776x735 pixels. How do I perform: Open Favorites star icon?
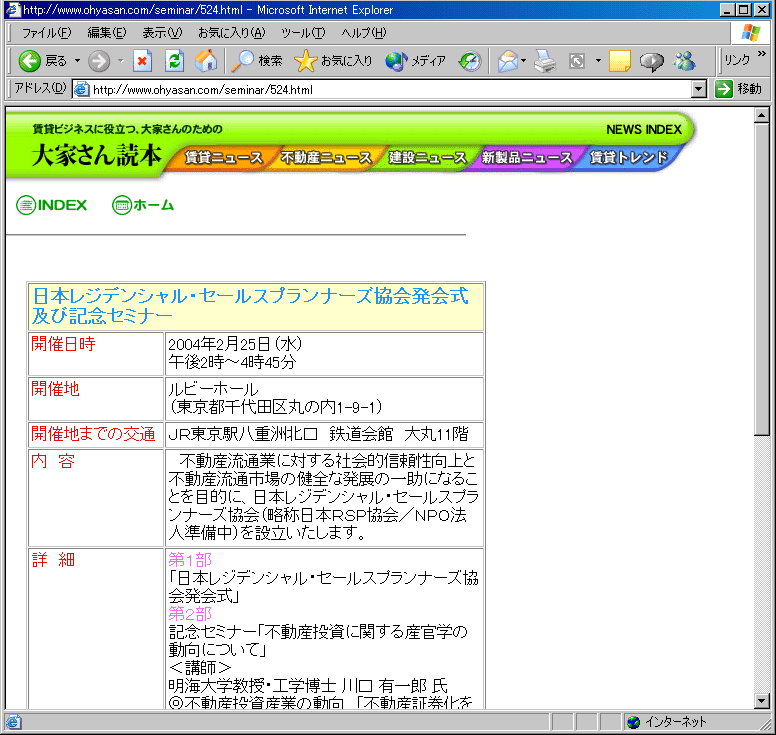point(305,61)
